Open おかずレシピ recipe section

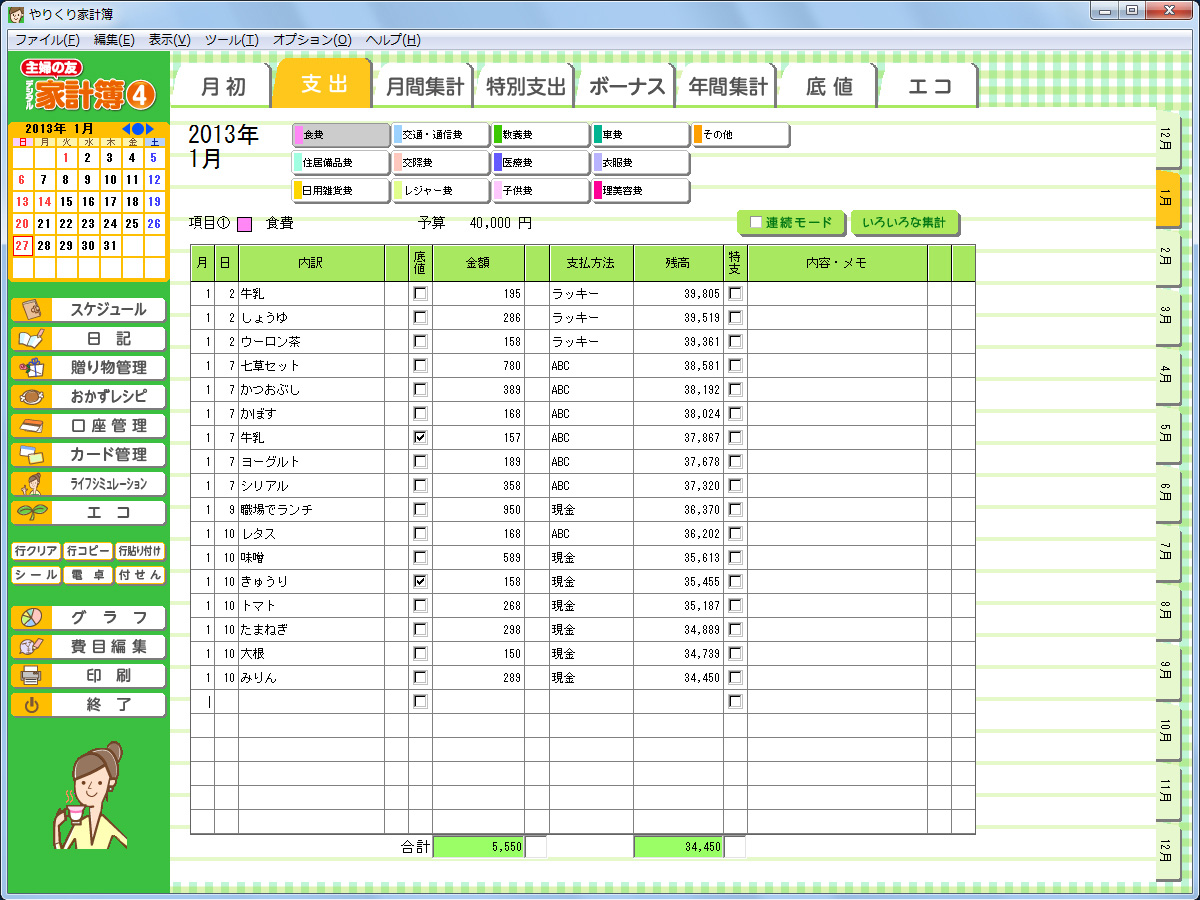(x=88, y=397)
